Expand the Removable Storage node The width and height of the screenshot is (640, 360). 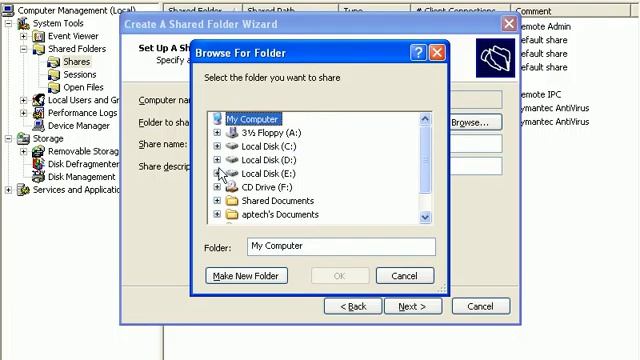[23, 151]
